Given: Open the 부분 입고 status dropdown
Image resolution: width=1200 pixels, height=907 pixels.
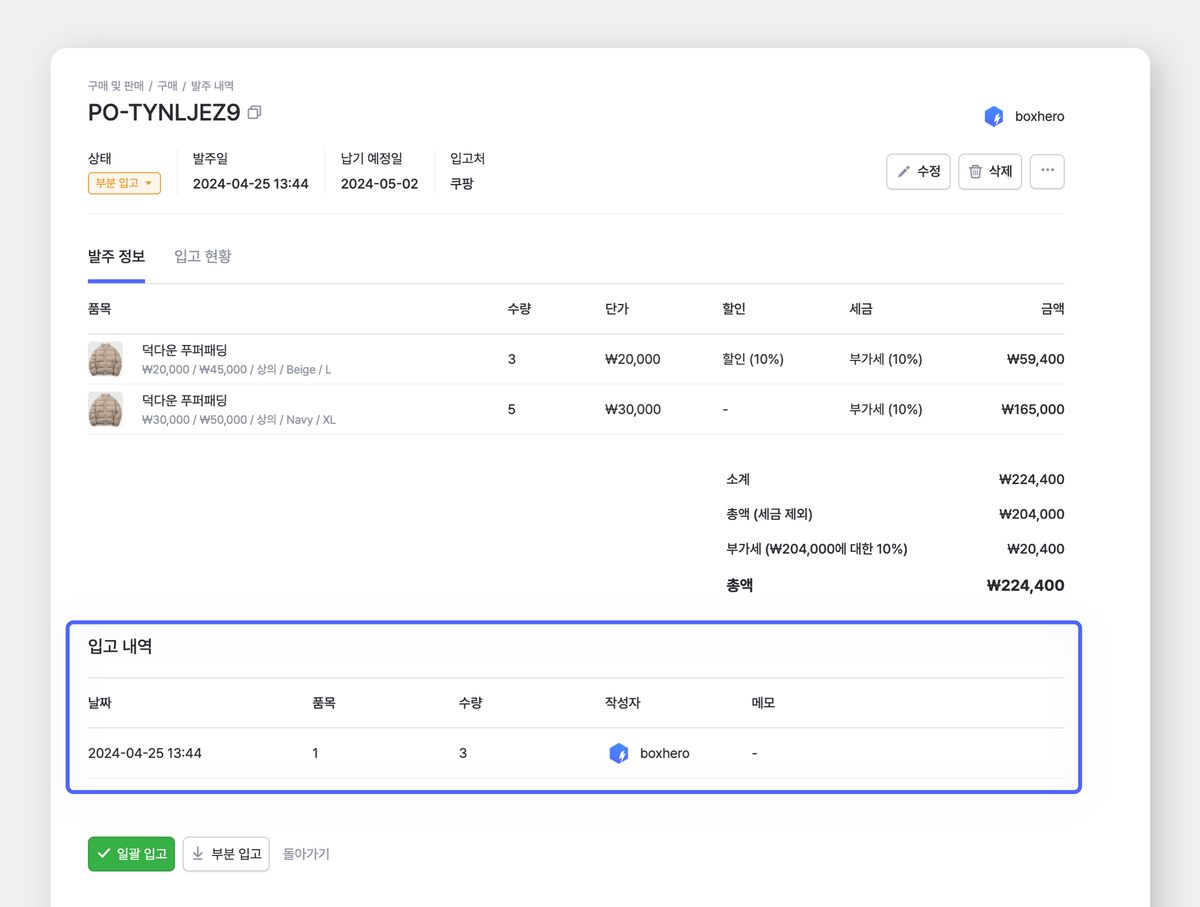Looking at the screenshot, I should [x=124, y=184].
